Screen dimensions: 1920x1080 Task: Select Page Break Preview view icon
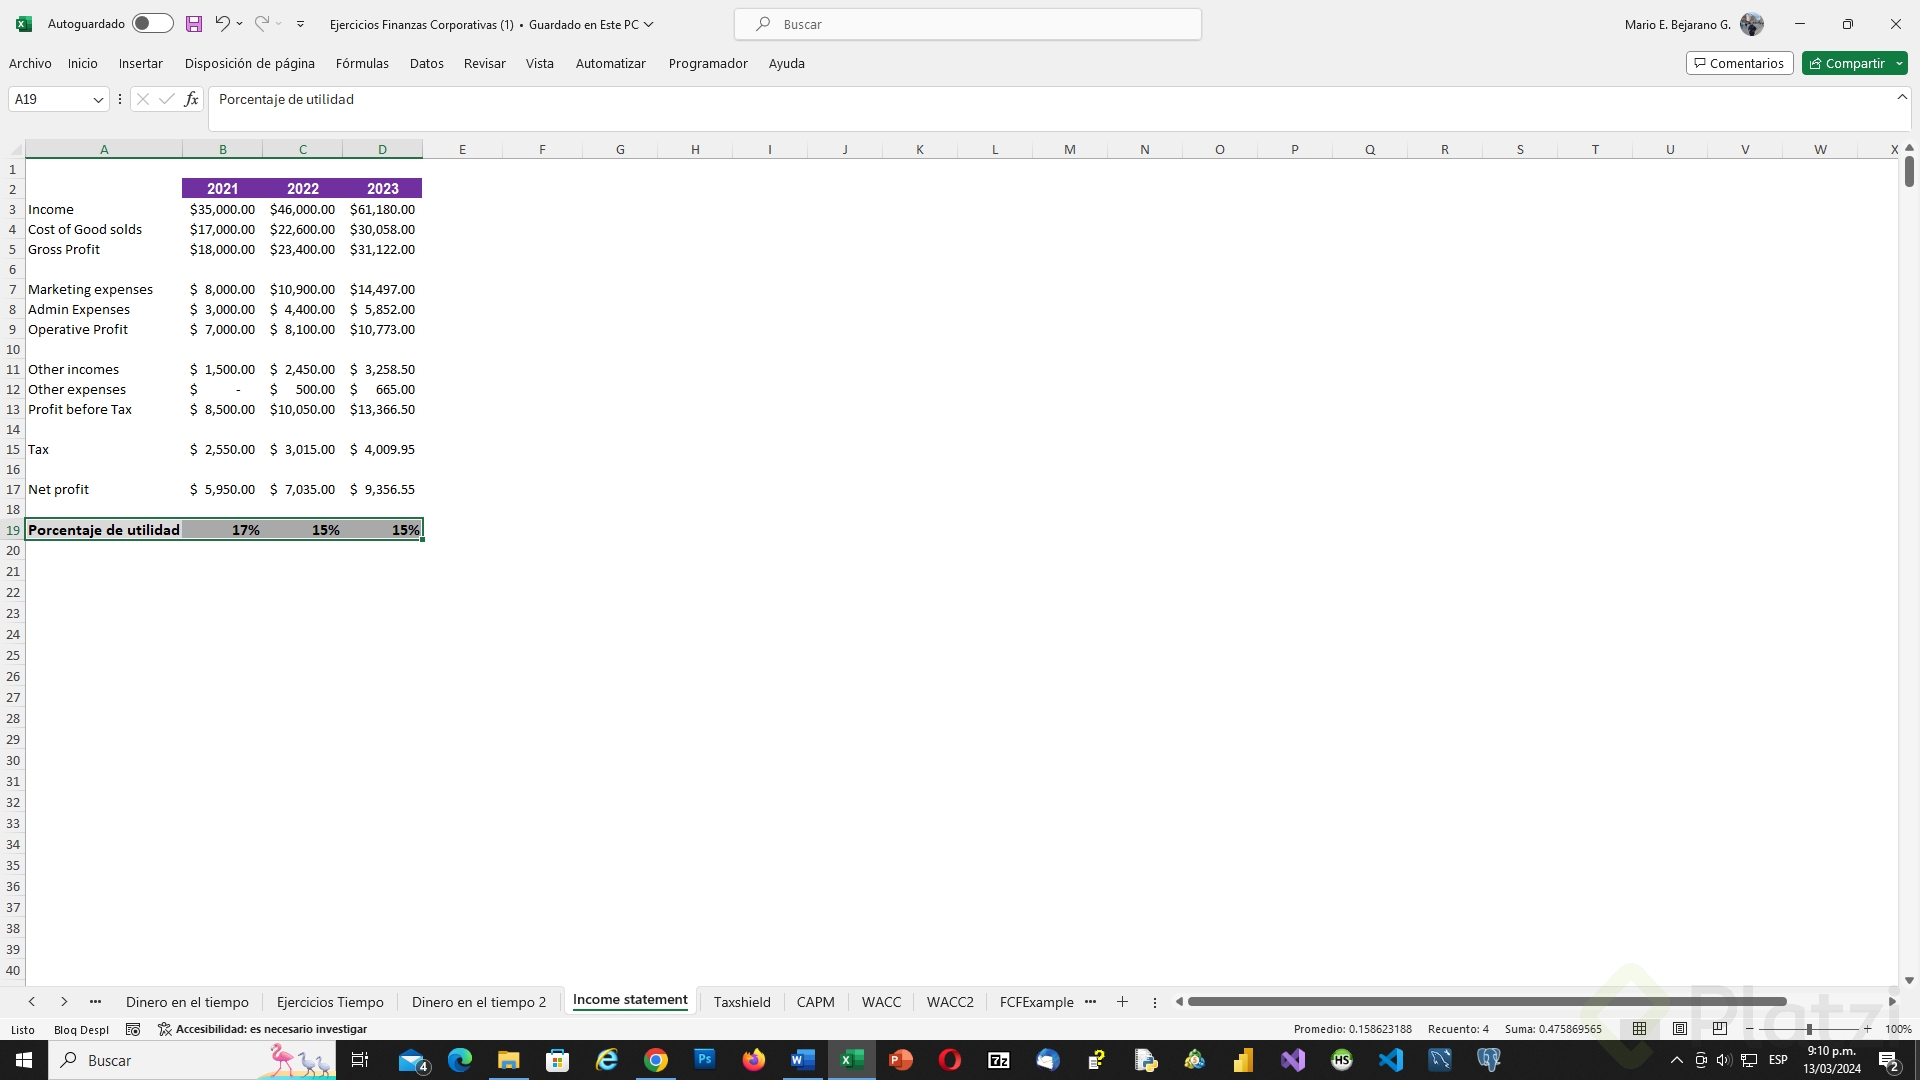[1720, 1029]
